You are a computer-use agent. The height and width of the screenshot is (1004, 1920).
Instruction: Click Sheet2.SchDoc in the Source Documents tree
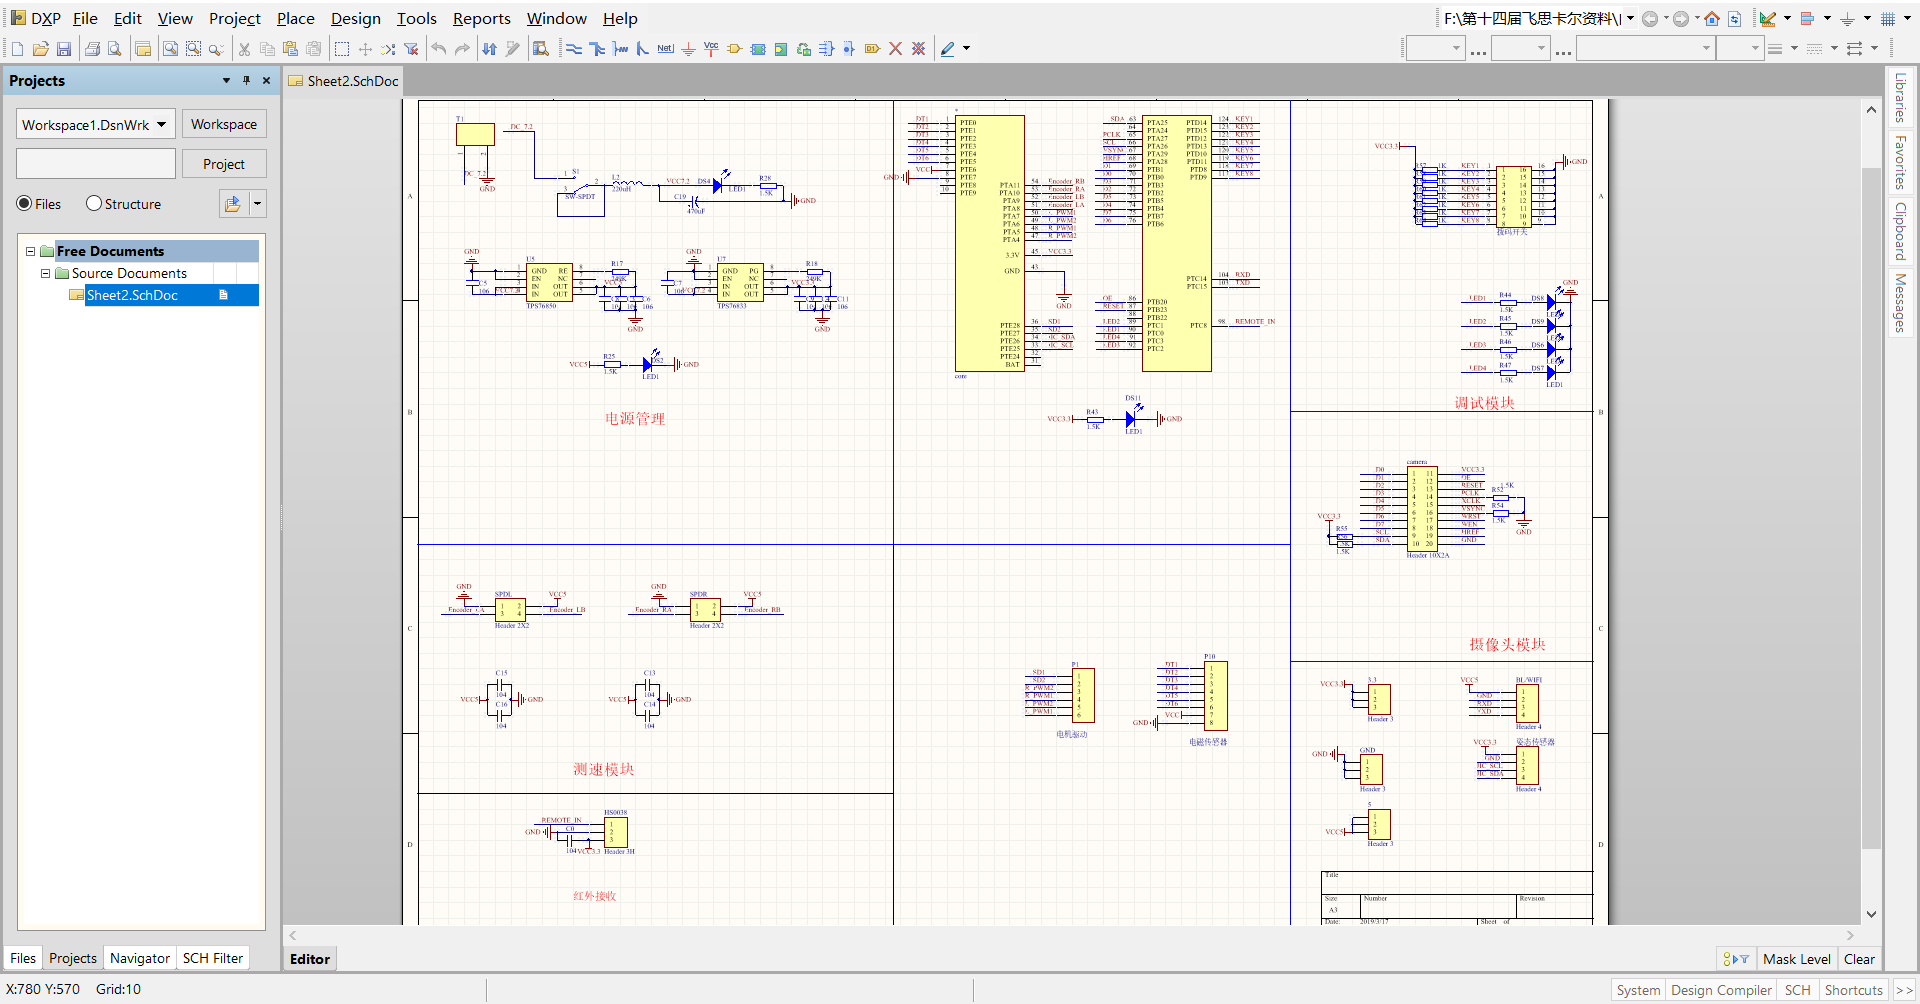133,295
